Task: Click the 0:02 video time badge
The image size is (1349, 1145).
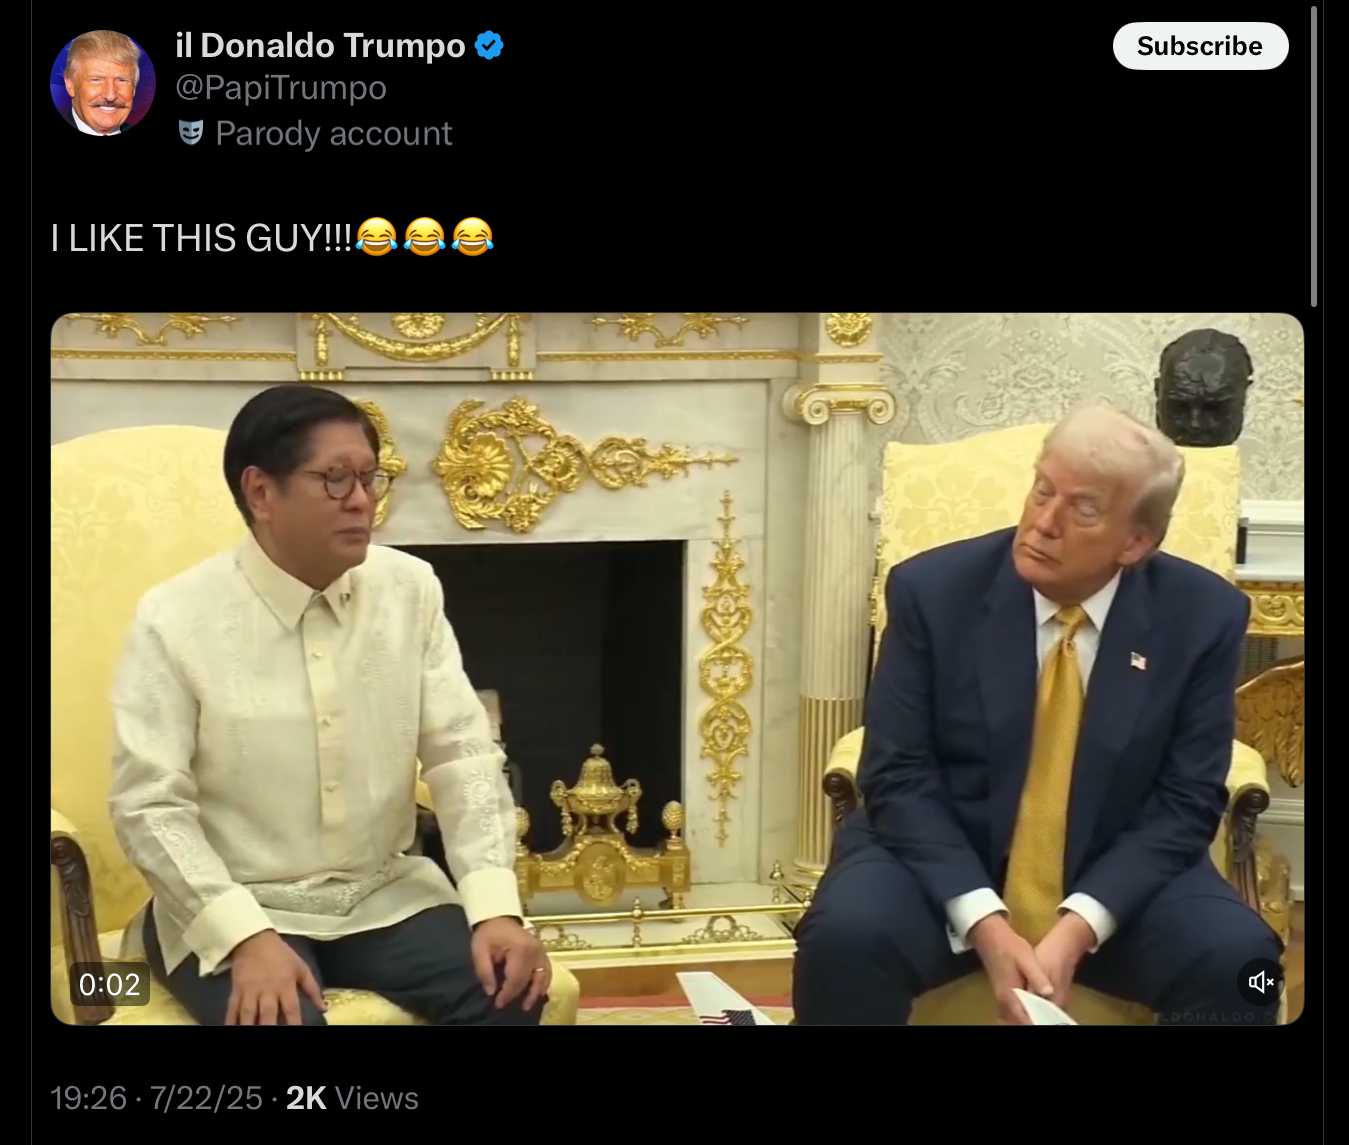Action: tap(109, 984)
